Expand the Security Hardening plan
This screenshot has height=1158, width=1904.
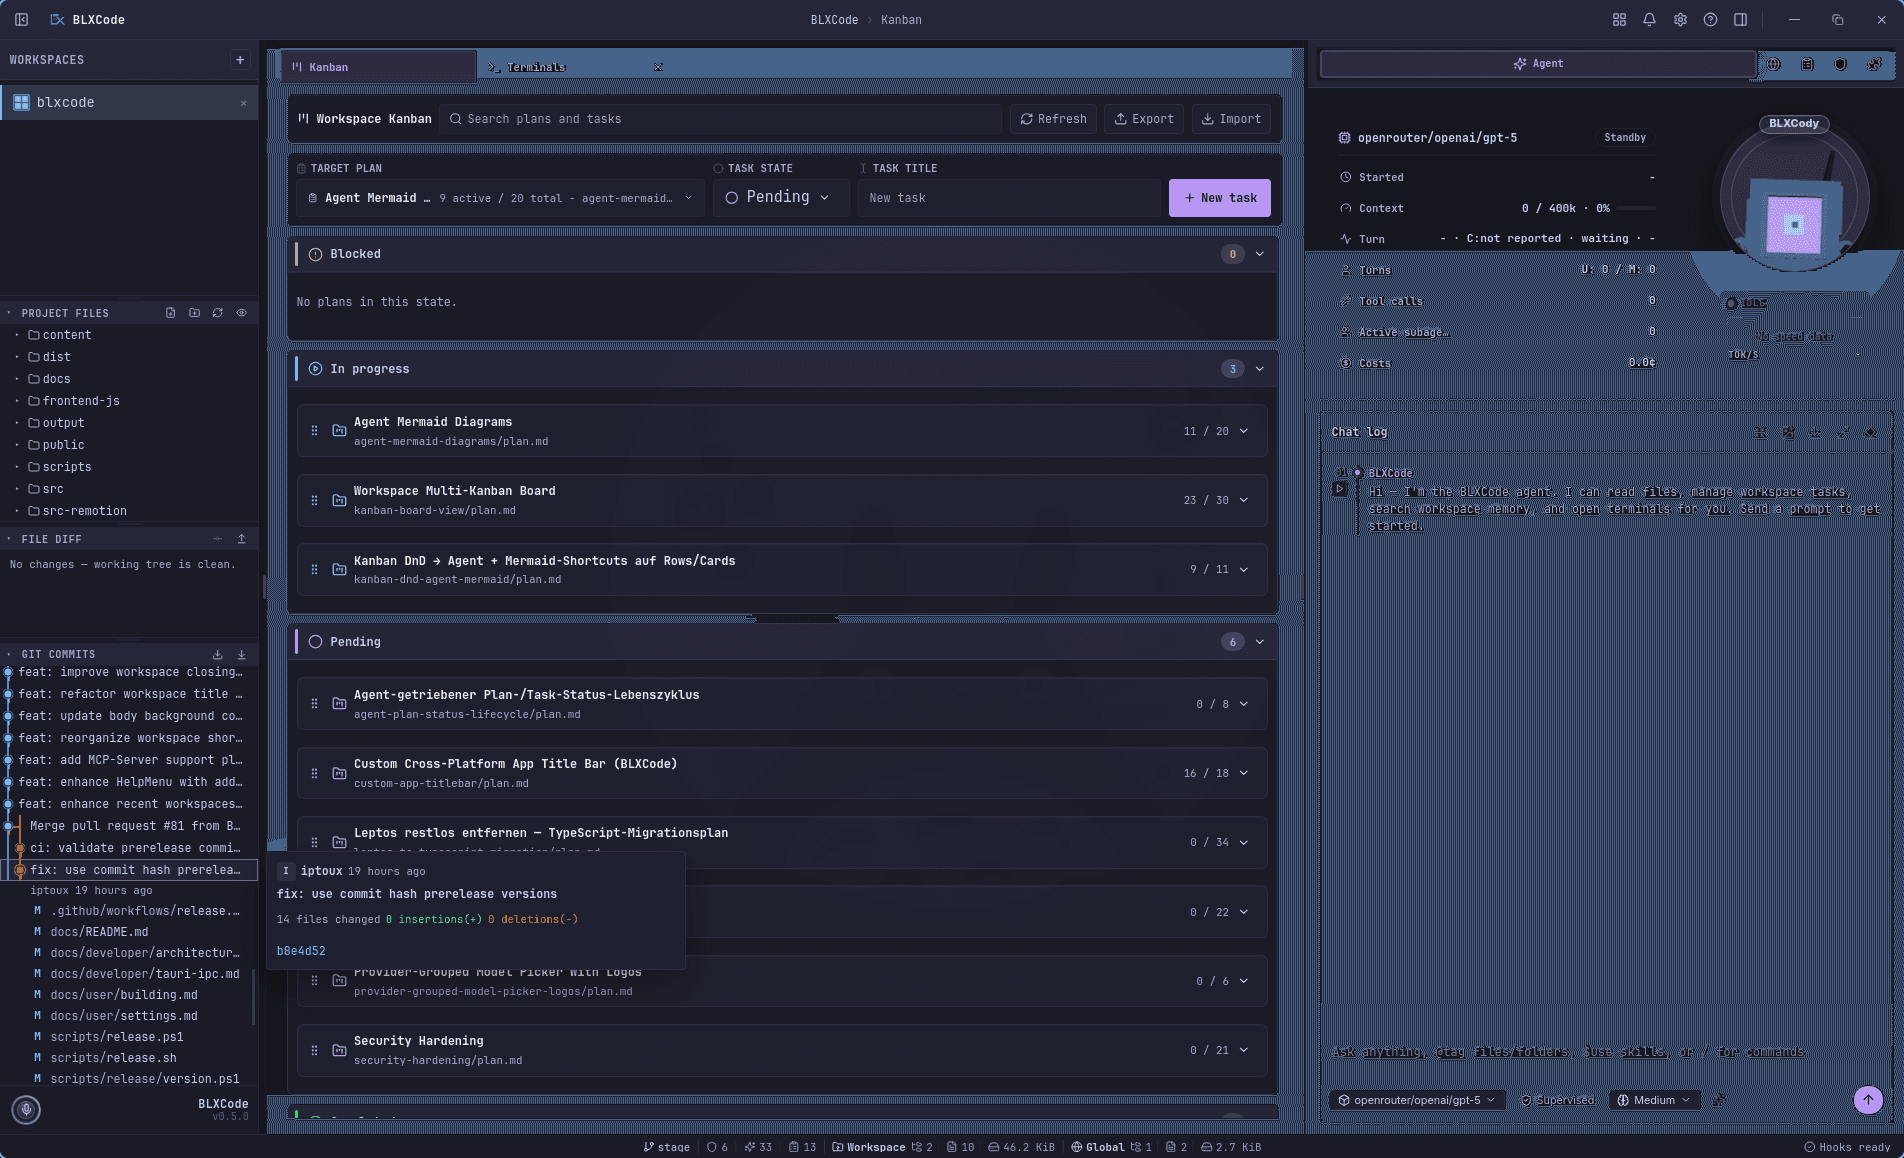click(x=1244, y=1050)
